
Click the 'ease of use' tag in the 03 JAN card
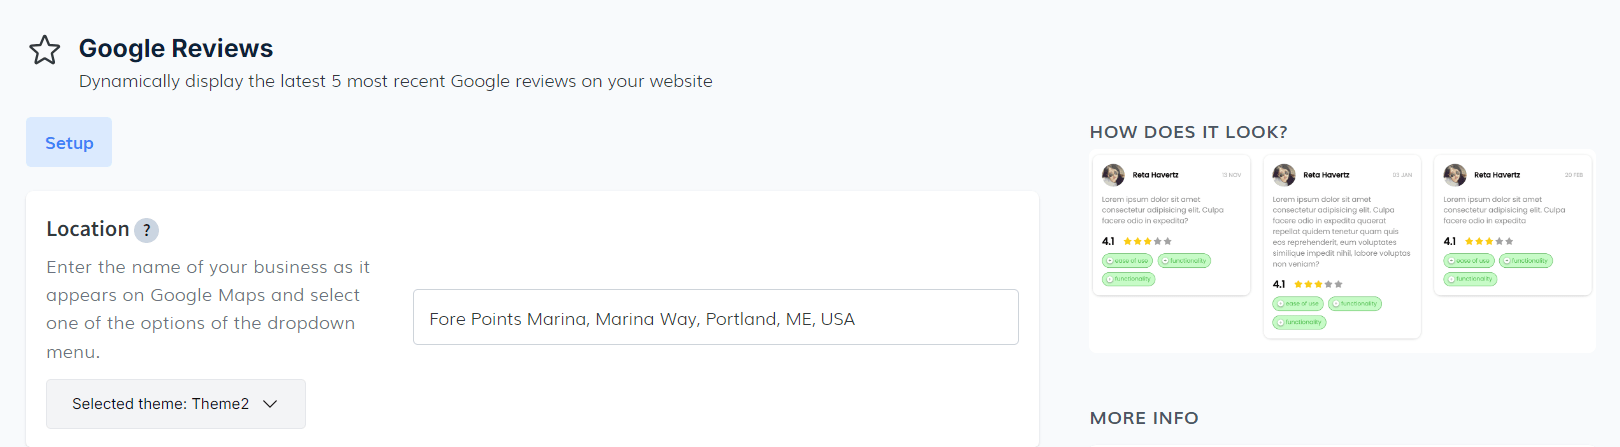pyautogui.click(x=1298, y=303)
